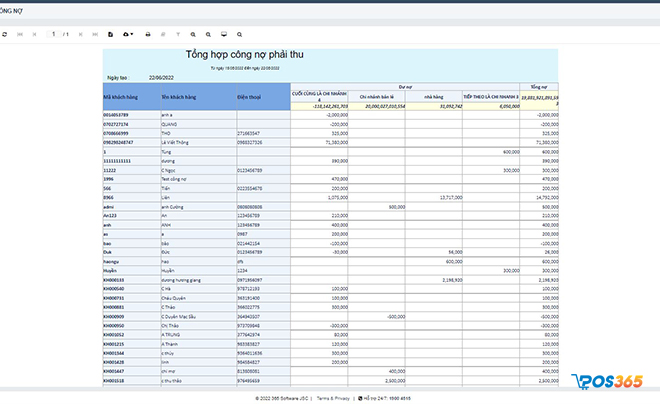Click the Chi nhánh bán lẻ header
Screen dimensions: 660x404
point(377,96)
